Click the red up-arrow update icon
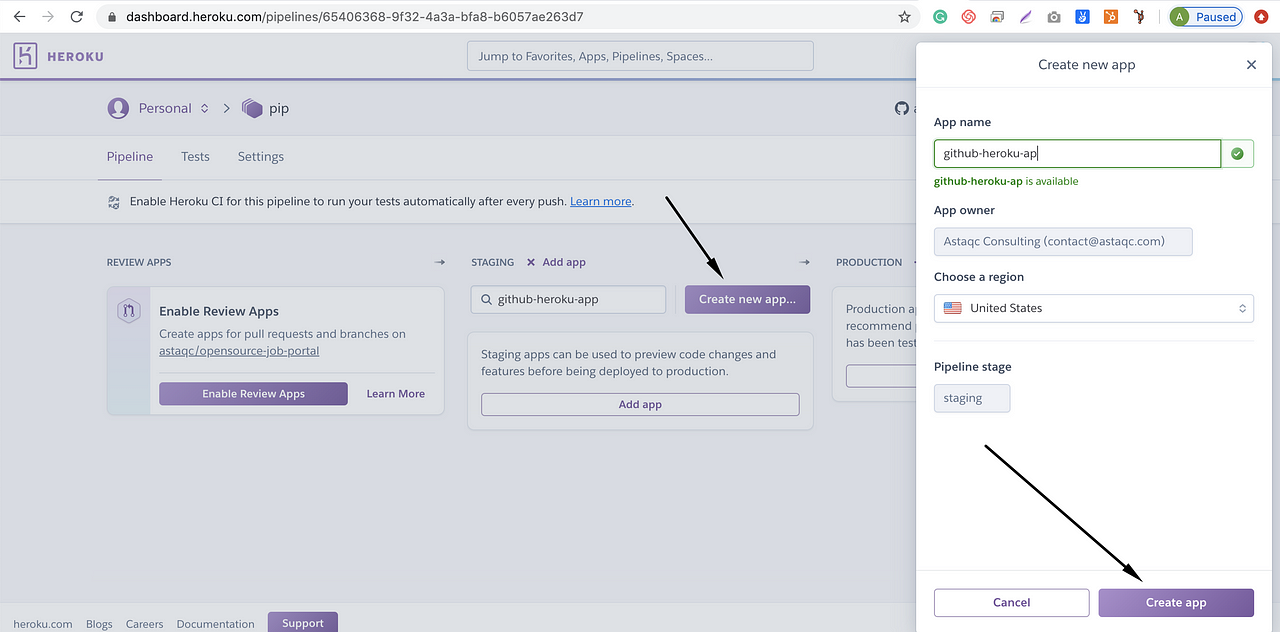 tap(1262, 17)
